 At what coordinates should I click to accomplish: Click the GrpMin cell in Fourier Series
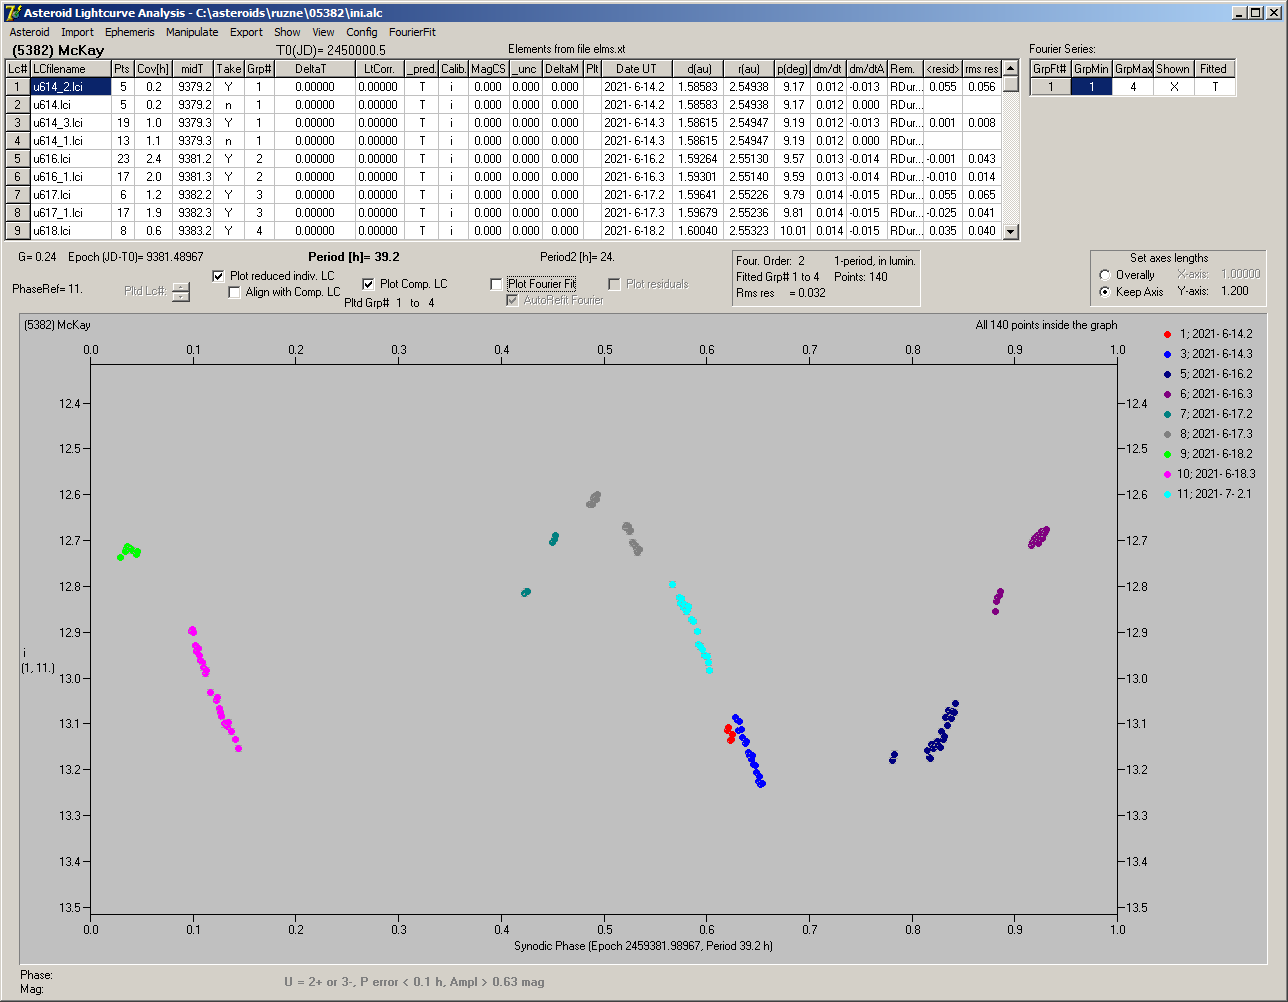coord(1092,87)
